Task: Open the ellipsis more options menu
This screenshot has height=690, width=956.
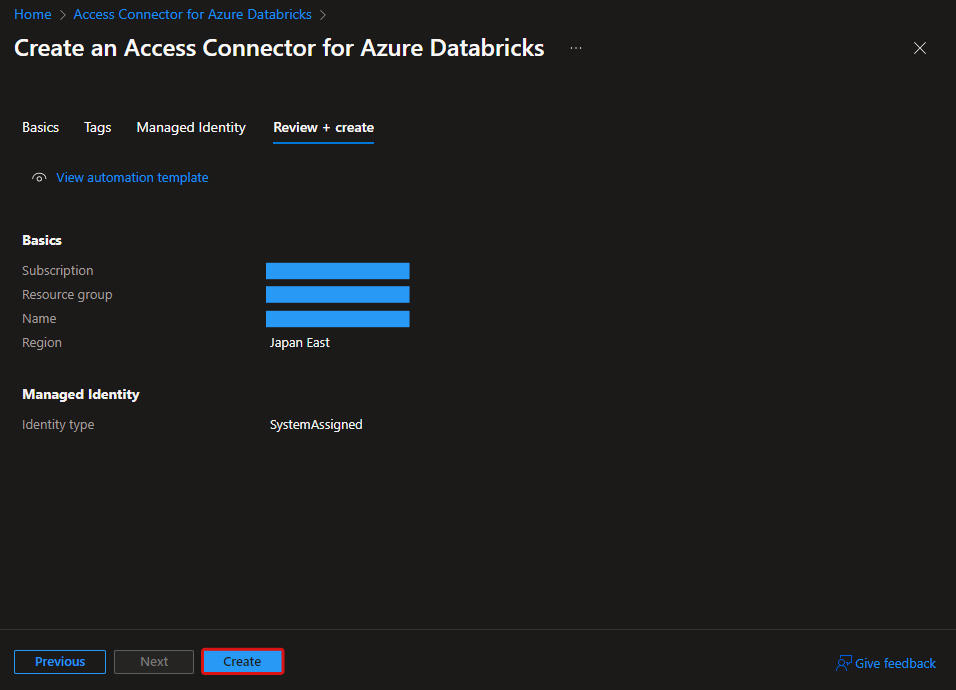Action: 576,48
